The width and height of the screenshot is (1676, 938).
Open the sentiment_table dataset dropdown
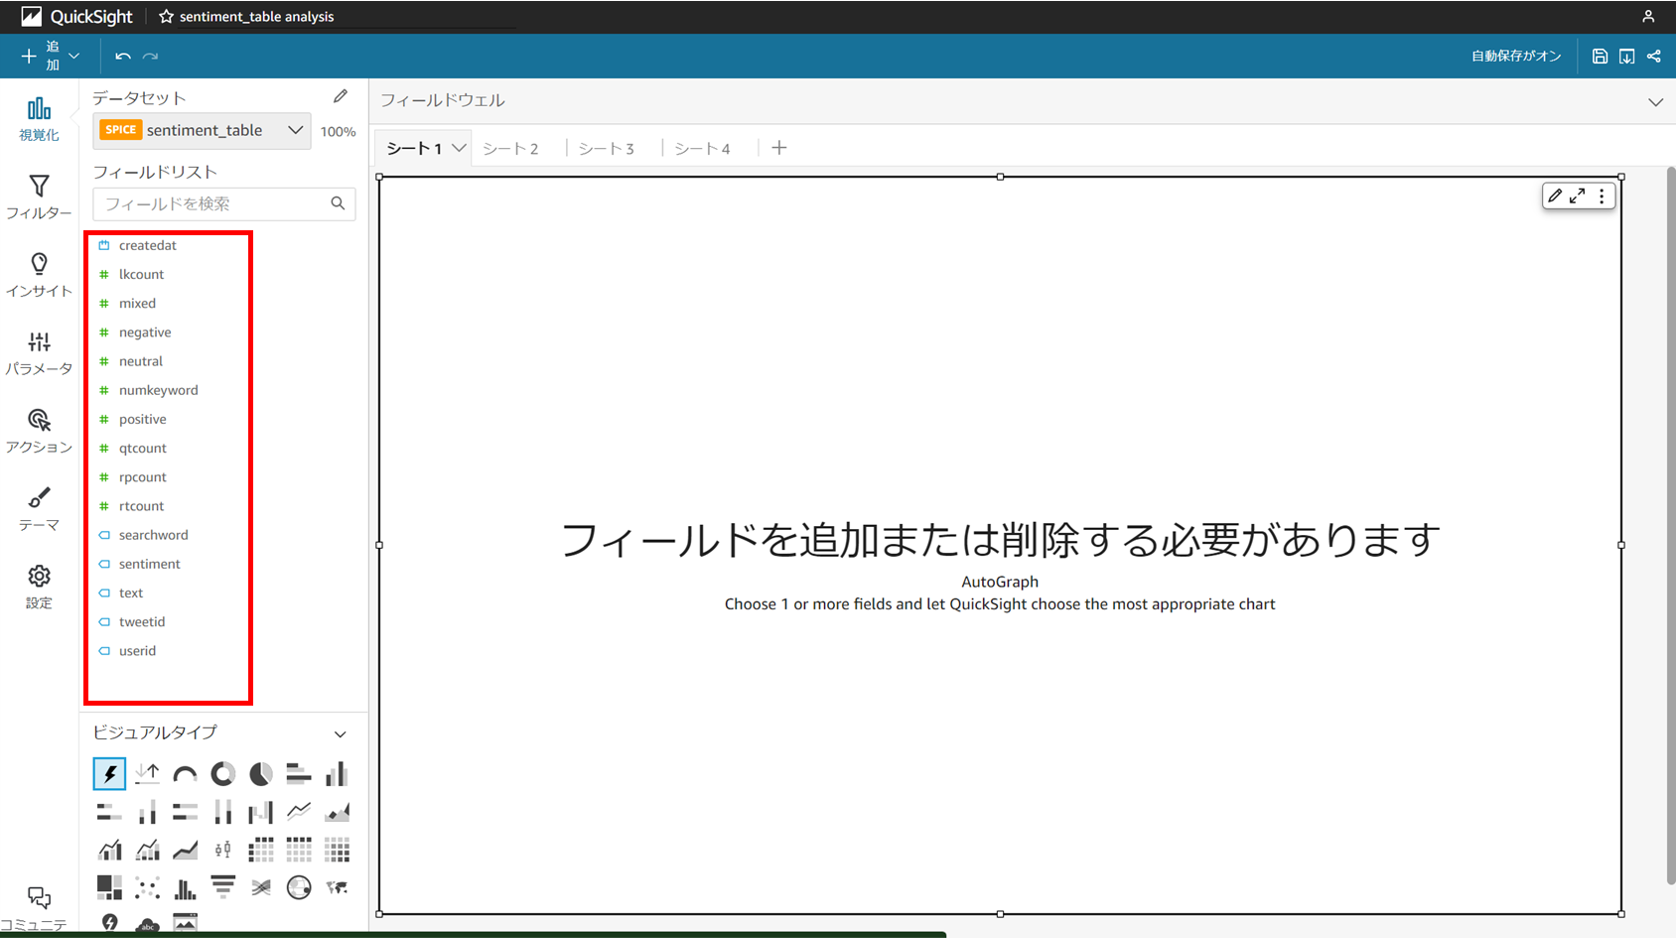click(x=295, y=130)
